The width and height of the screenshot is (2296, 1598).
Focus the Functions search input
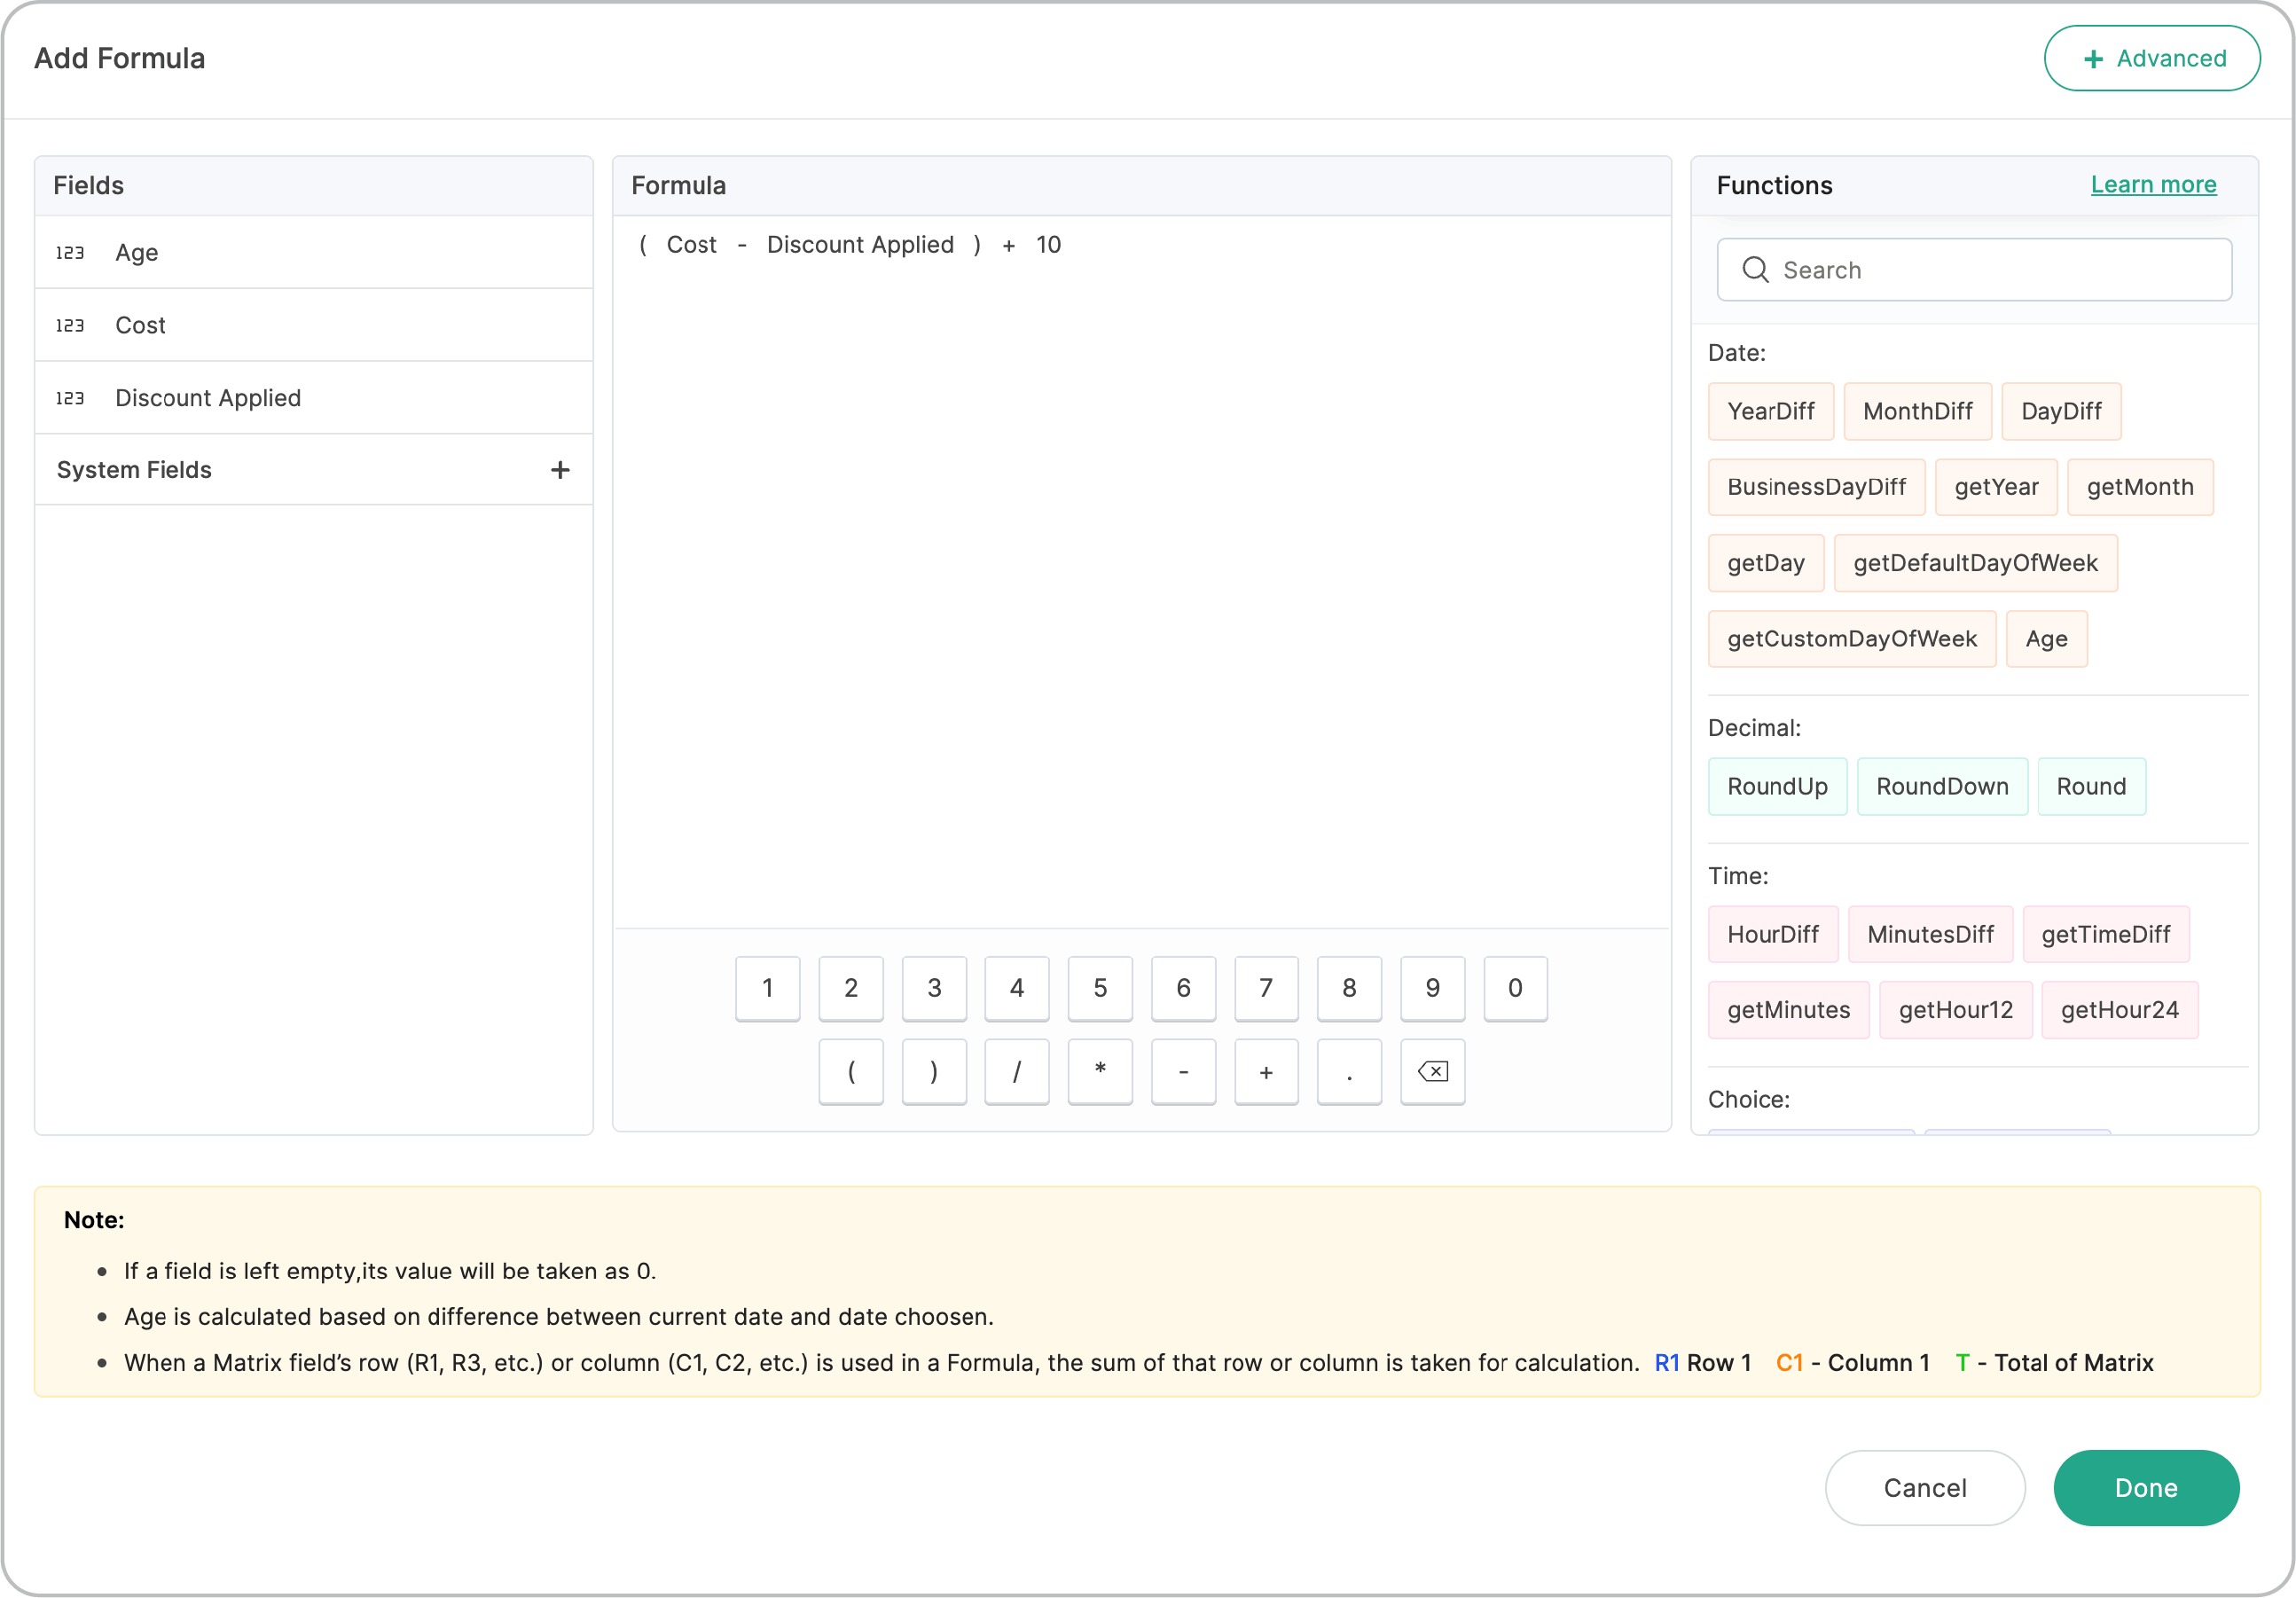tap(1990, 269)
